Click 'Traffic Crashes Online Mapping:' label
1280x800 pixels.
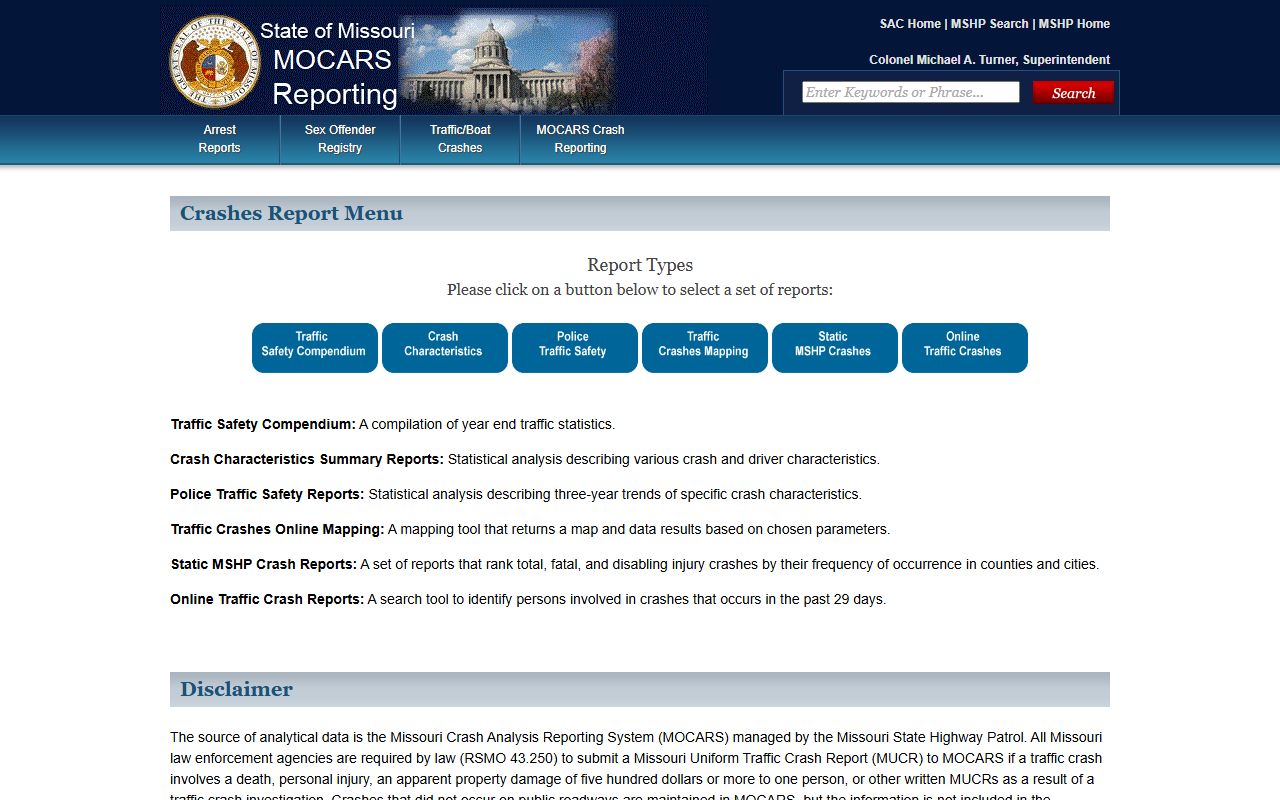[x=277, y=529]
